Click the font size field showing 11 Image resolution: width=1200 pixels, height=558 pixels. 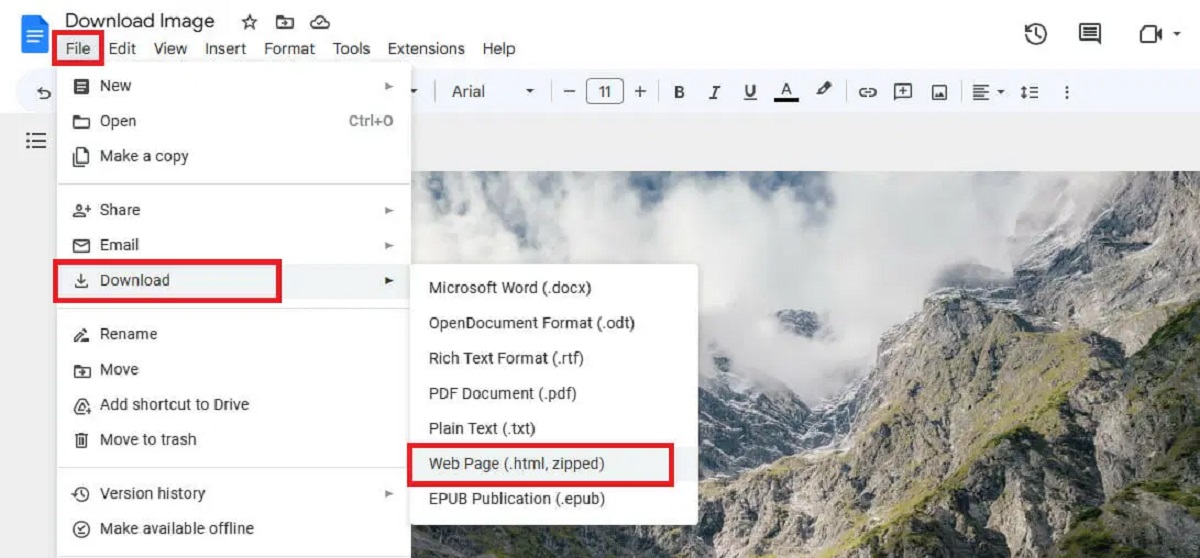604,92
